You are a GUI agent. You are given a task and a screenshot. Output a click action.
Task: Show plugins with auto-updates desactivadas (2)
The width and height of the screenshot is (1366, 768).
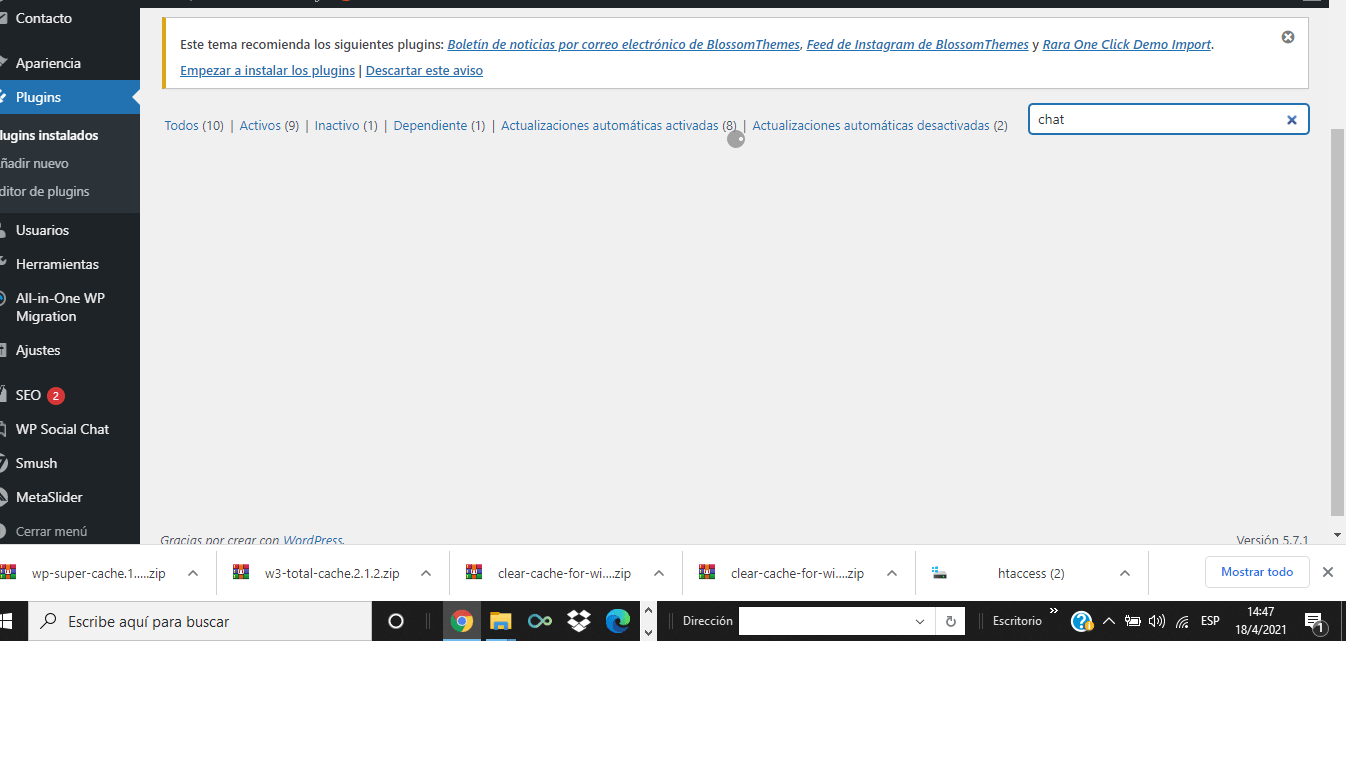(x=880, y=126)
